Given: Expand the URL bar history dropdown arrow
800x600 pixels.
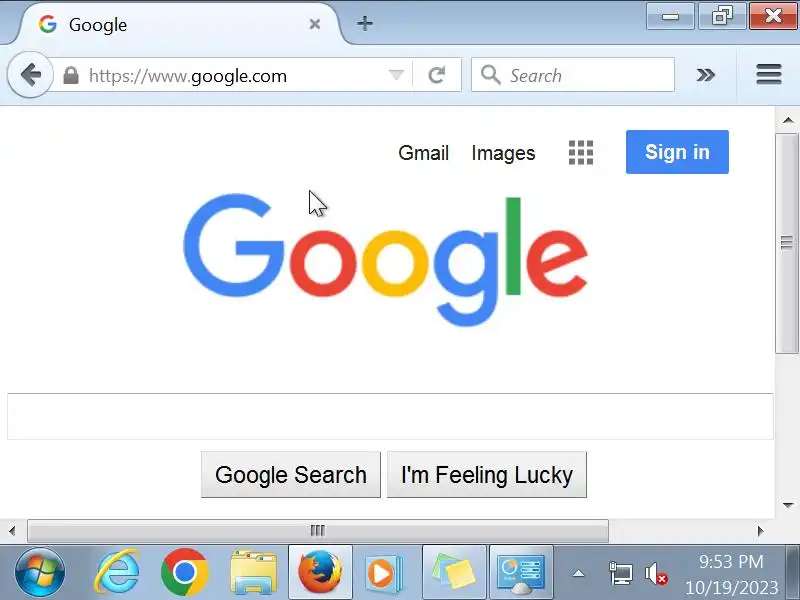Looking at the screenshot, I should (396, 75).
